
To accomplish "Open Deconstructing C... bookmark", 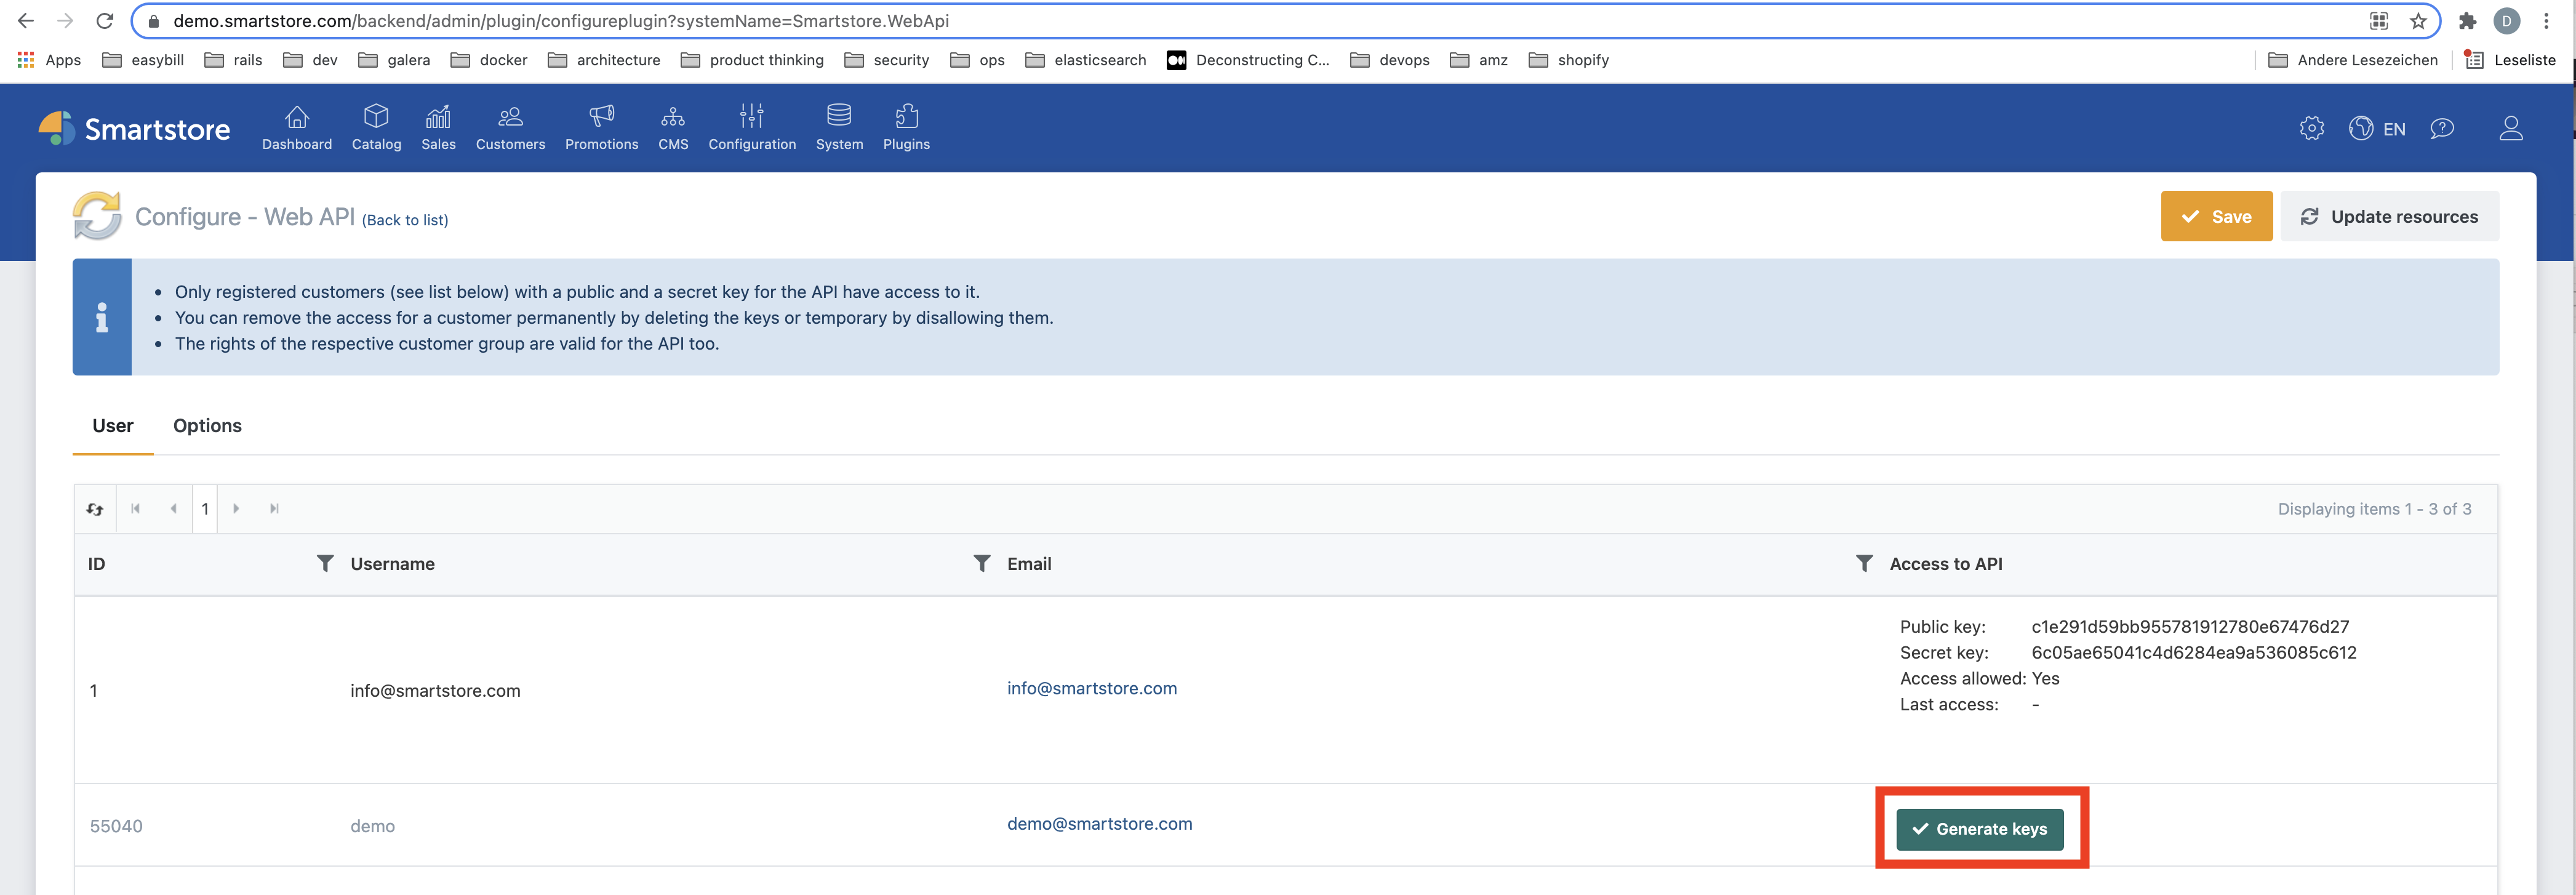I will [x=1248, y=60].
